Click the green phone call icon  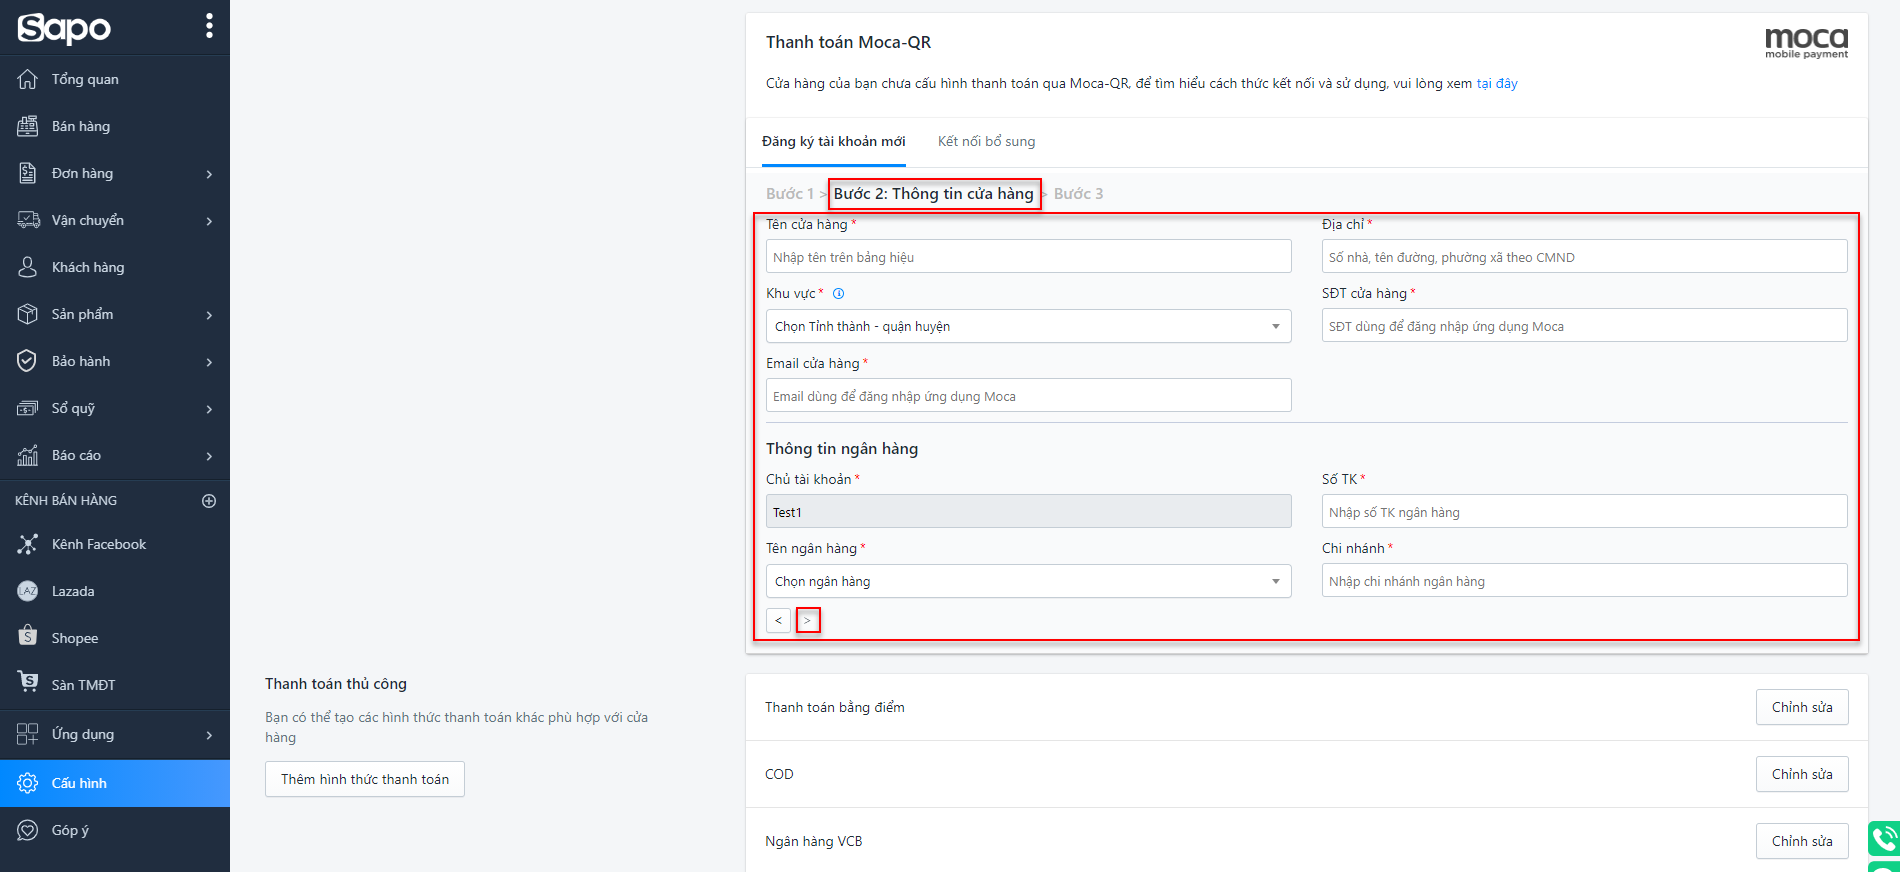pos(1884,838)
